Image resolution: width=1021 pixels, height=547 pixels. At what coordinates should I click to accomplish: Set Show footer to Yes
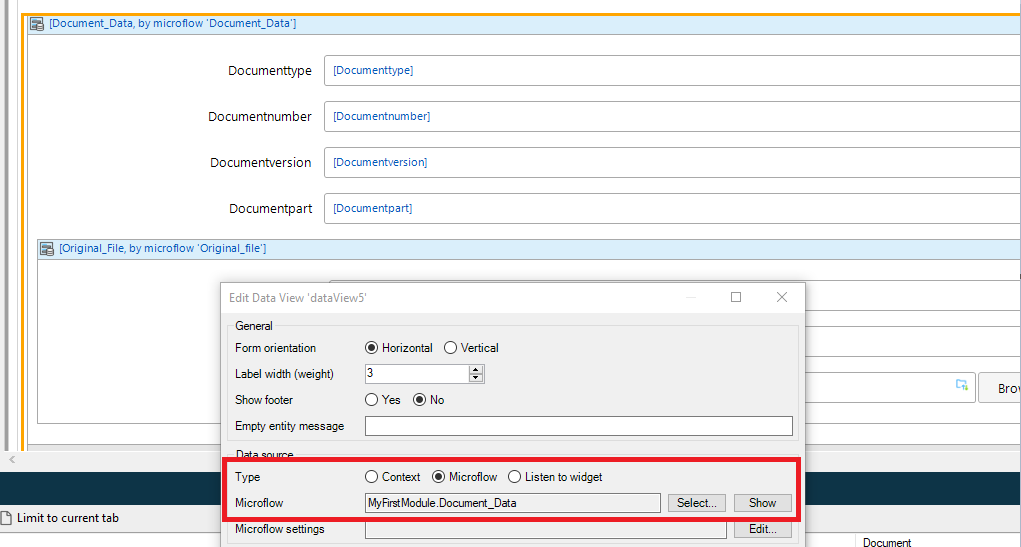(x=371, y=400)
